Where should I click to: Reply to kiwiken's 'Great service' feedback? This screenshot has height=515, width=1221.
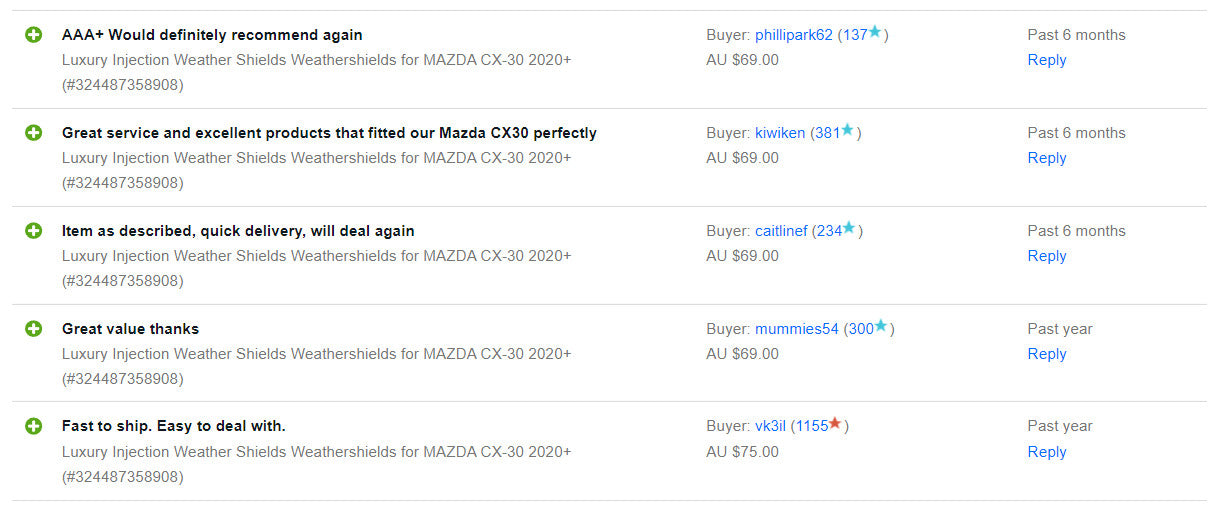point(1047,158)
